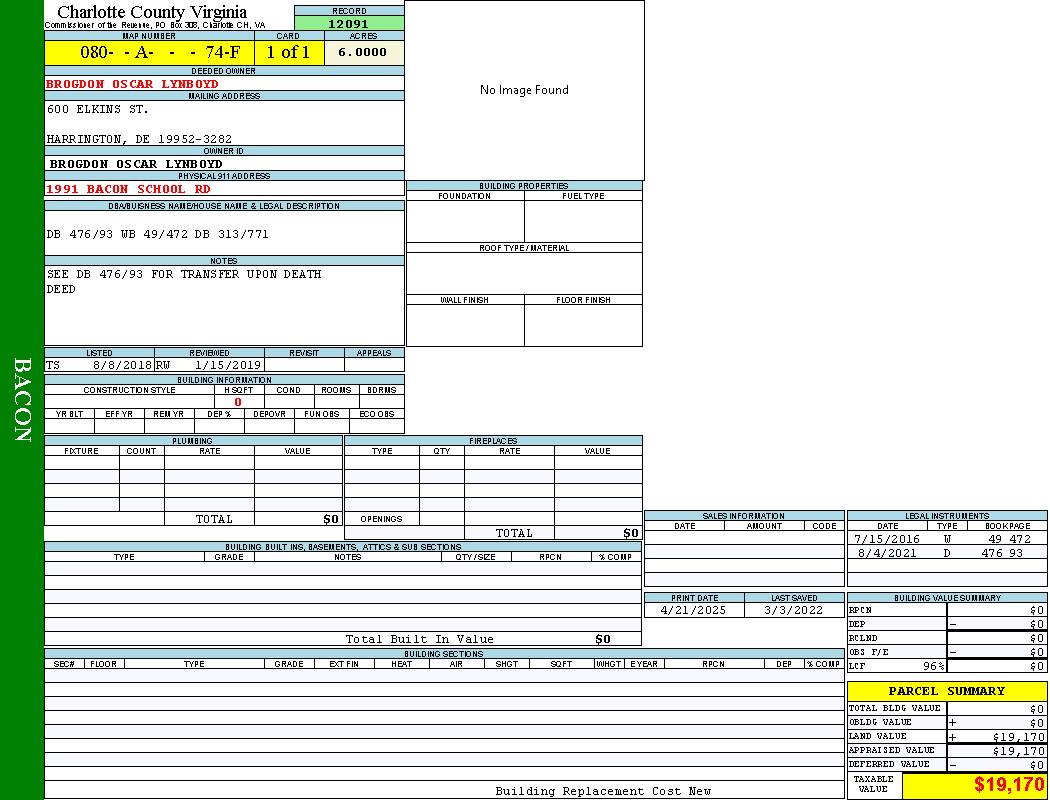The height and width of the screenshot is (800, 1050).
Task: Click the mailing address 600 ELKINS ST.
Action: coord(98,109)
